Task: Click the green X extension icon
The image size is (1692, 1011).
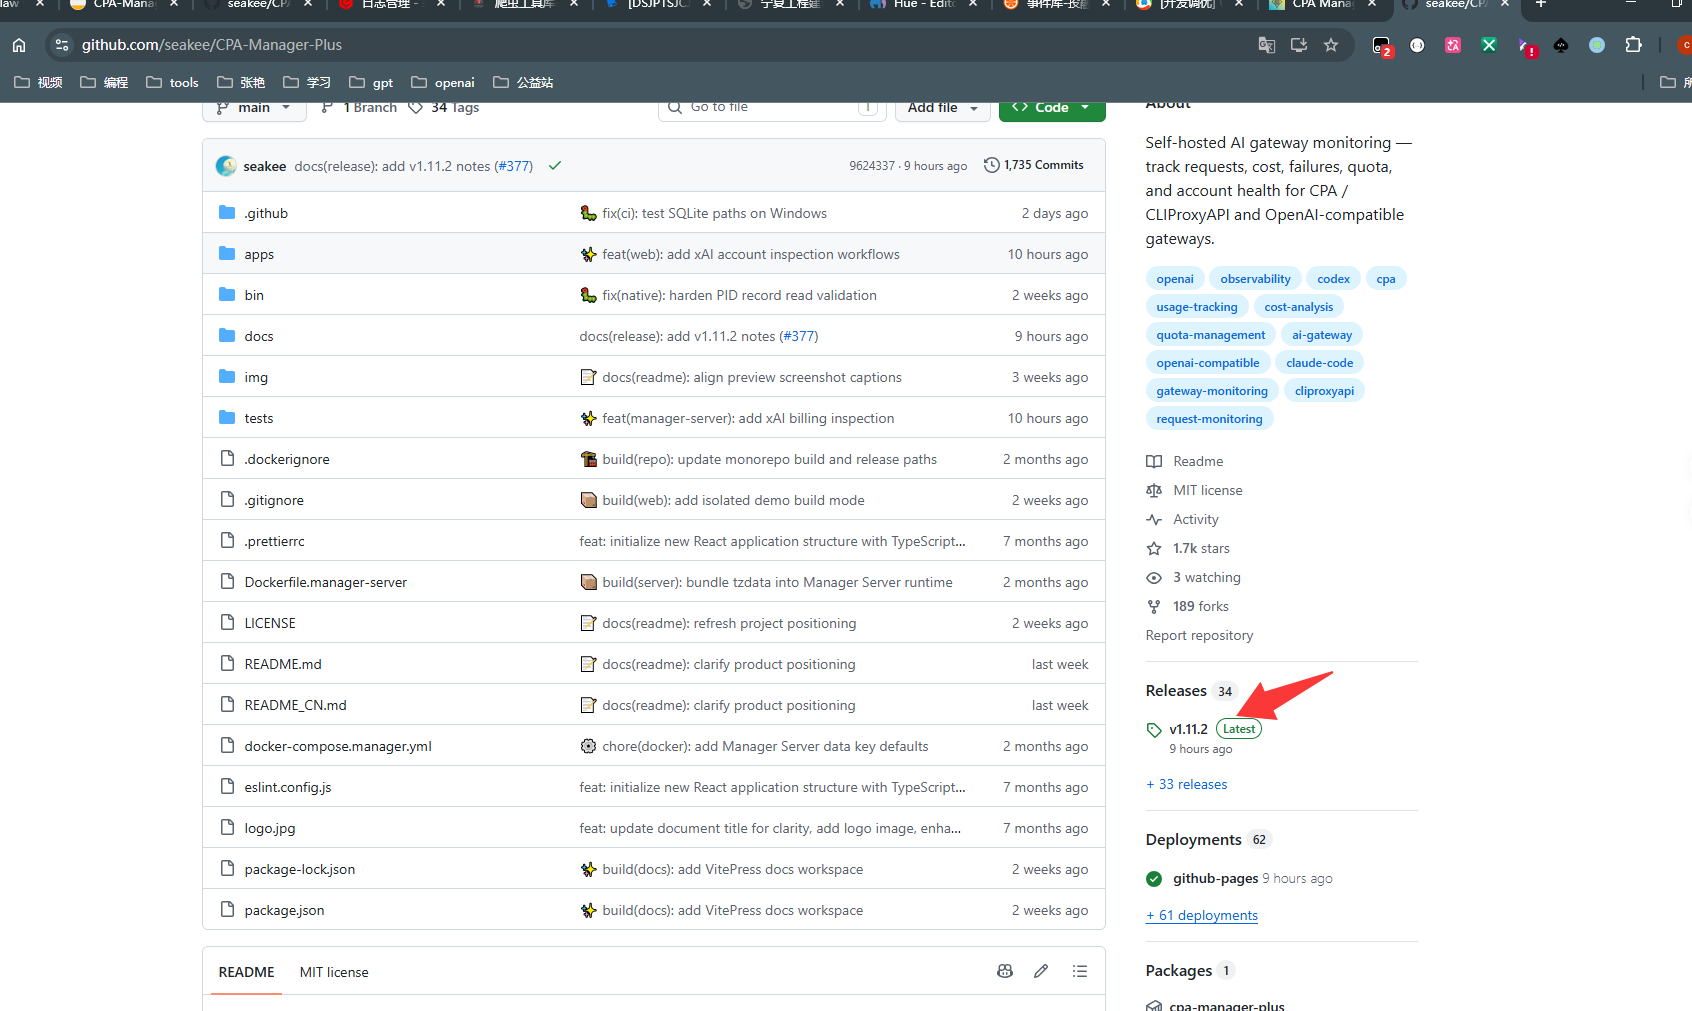Action: [x=1489, y=45]
